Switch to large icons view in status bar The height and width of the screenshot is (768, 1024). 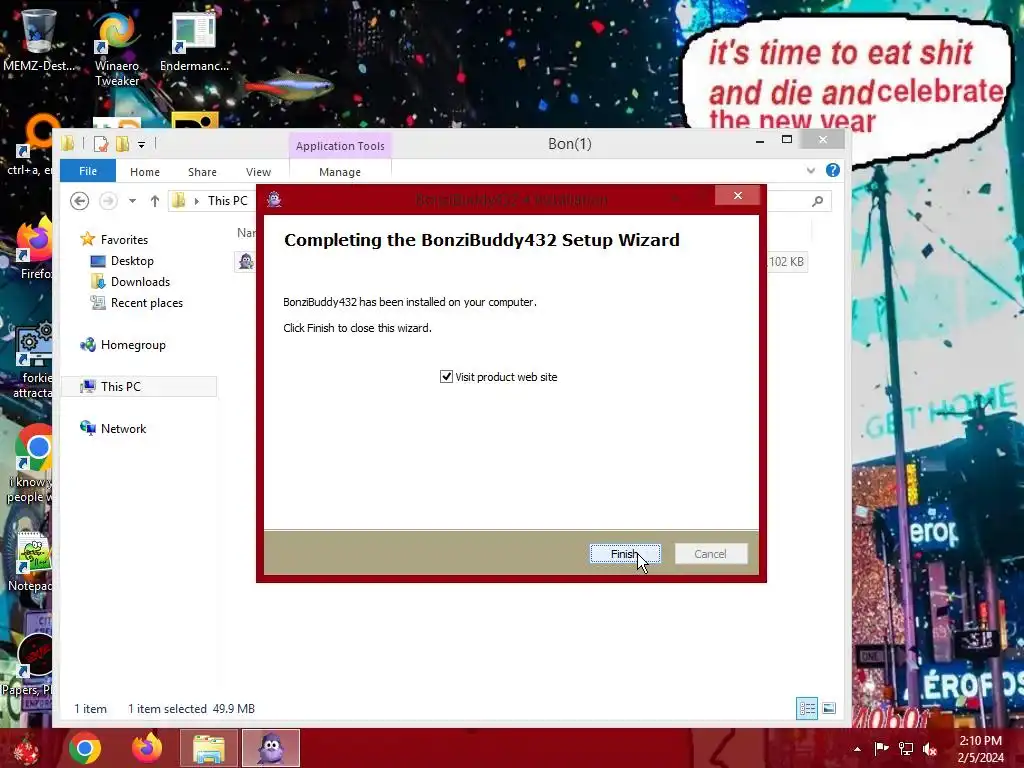pos(829,709)
